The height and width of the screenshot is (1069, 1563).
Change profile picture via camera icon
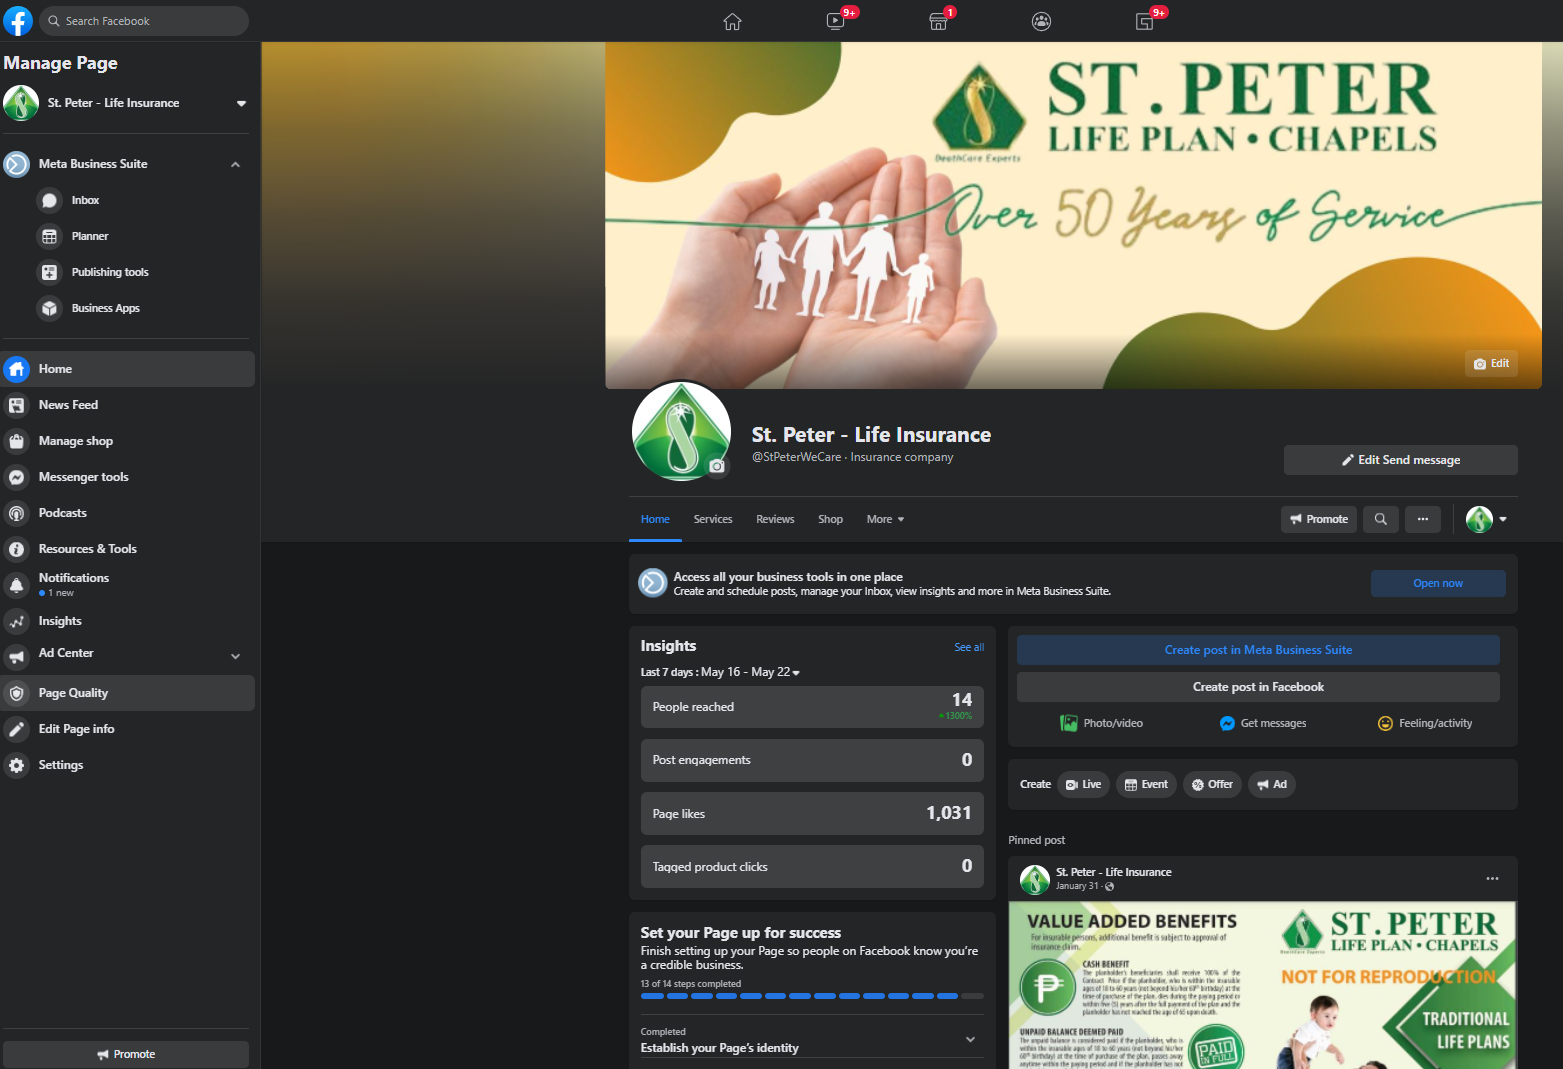click(717, 466)
